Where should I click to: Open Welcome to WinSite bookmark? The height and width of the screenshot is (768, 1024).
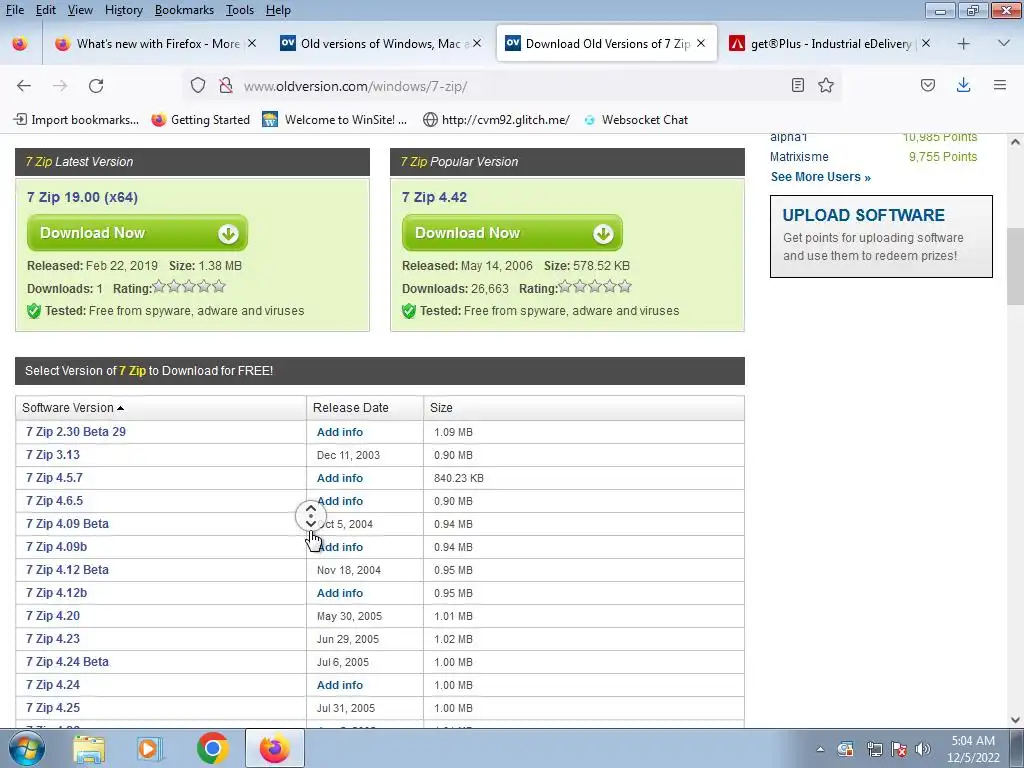click(x=334, y=120)
